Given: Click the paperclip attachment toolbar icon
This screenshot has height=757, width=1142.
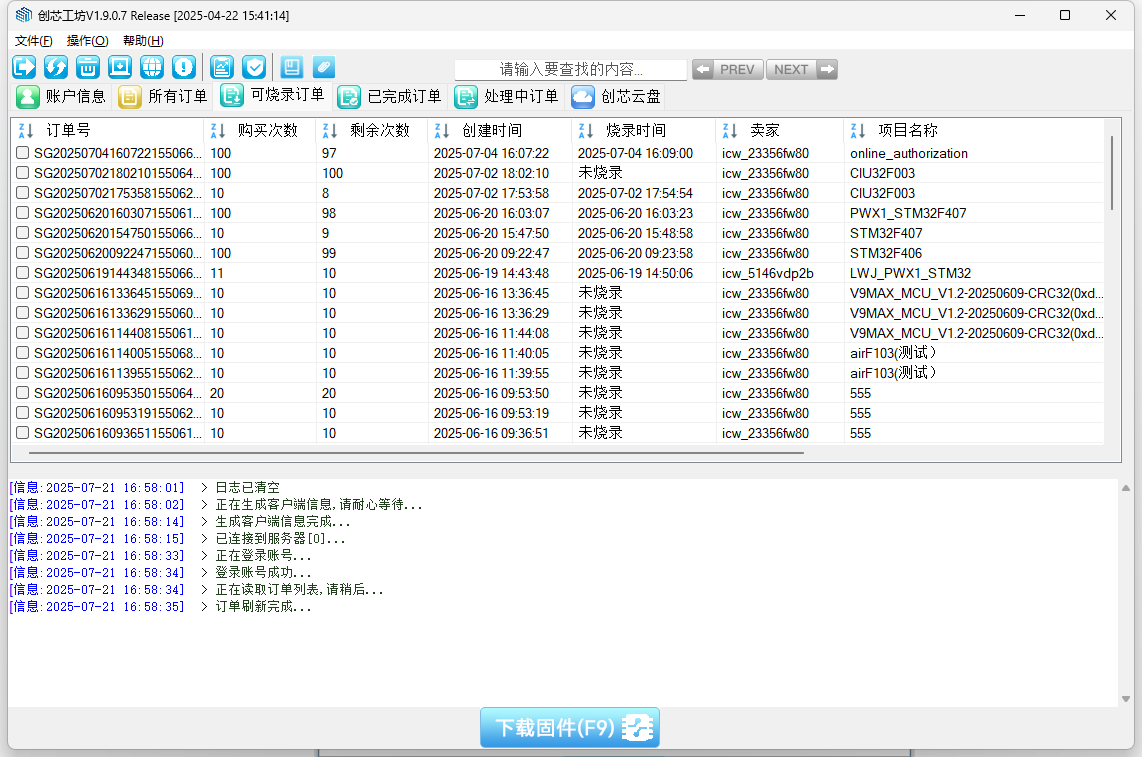Looking at the screenshot, I should coord(324,67).
